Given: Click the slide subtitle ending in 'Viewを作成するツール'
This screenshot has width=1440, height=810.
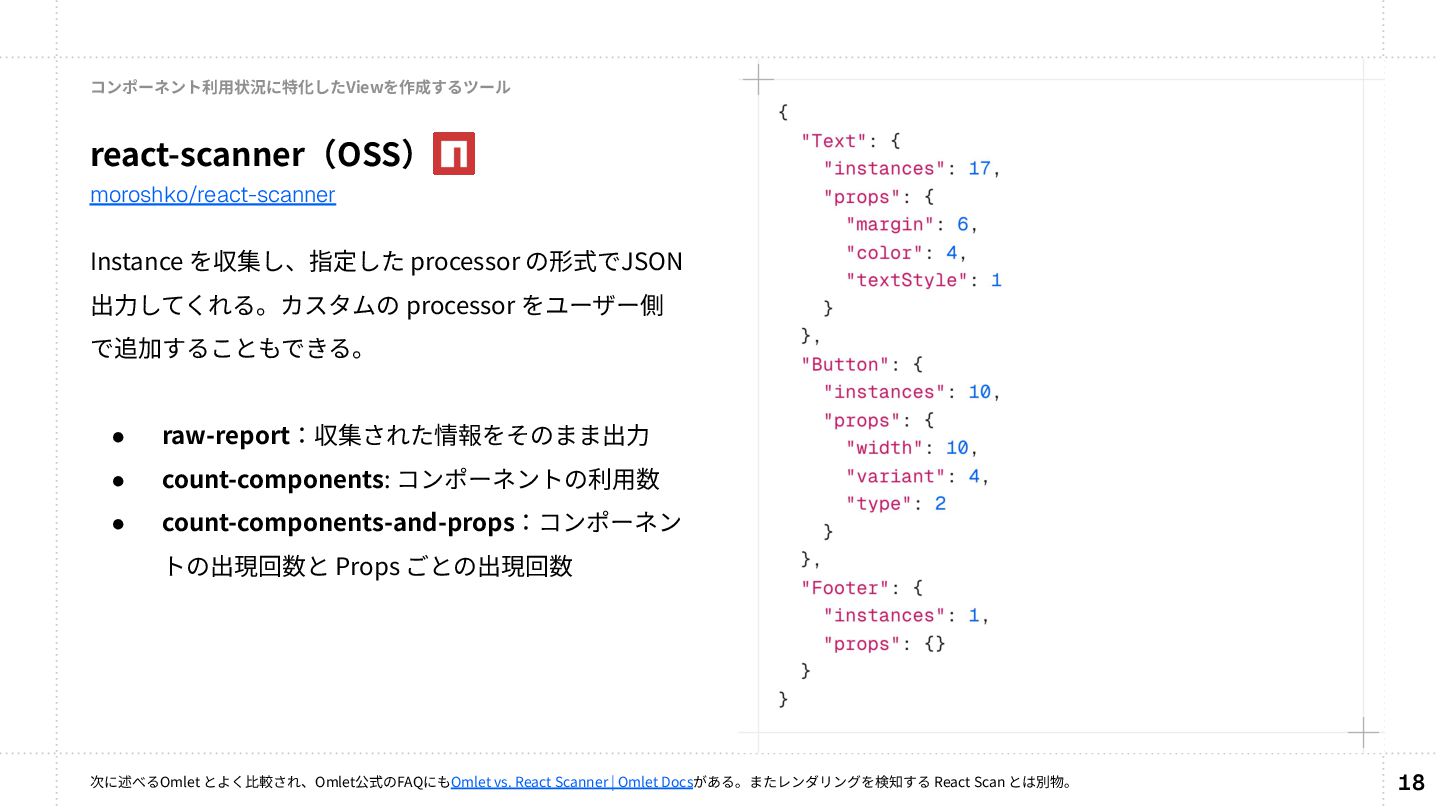Looking at the screenshot, I should pyautogui.click(x=300, y=87).
